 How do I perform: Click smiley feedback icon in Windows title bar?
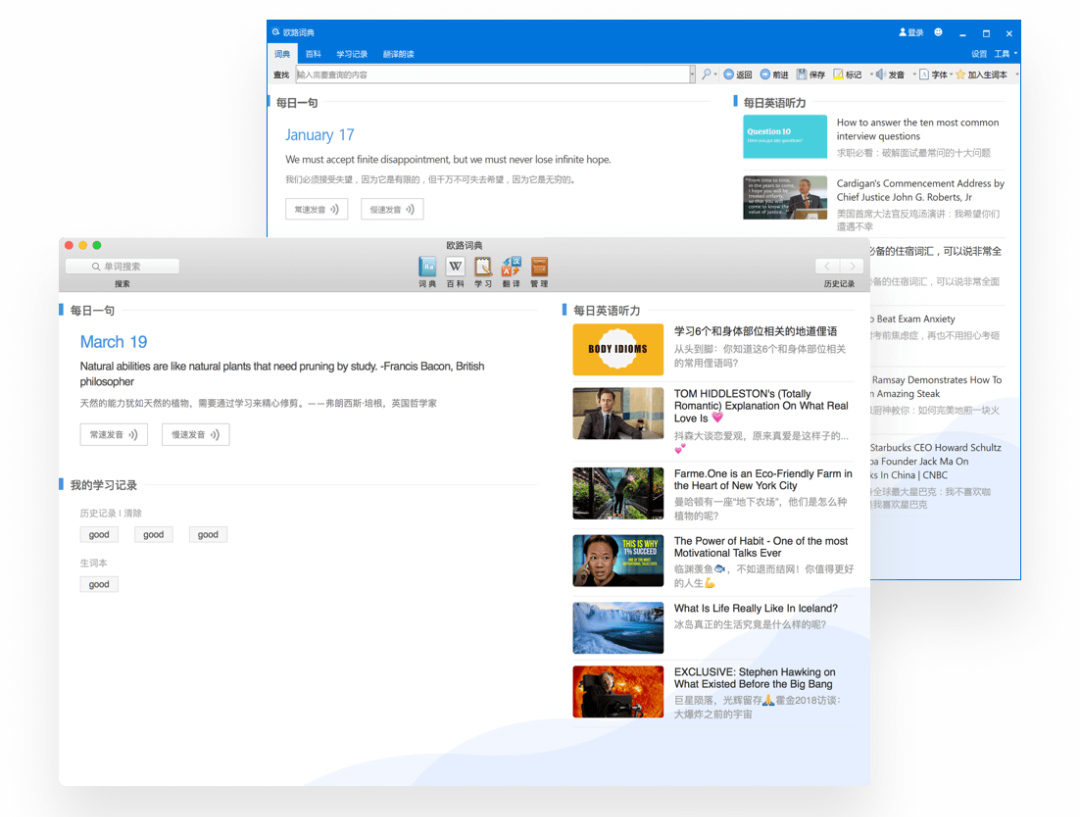[938, 32]
